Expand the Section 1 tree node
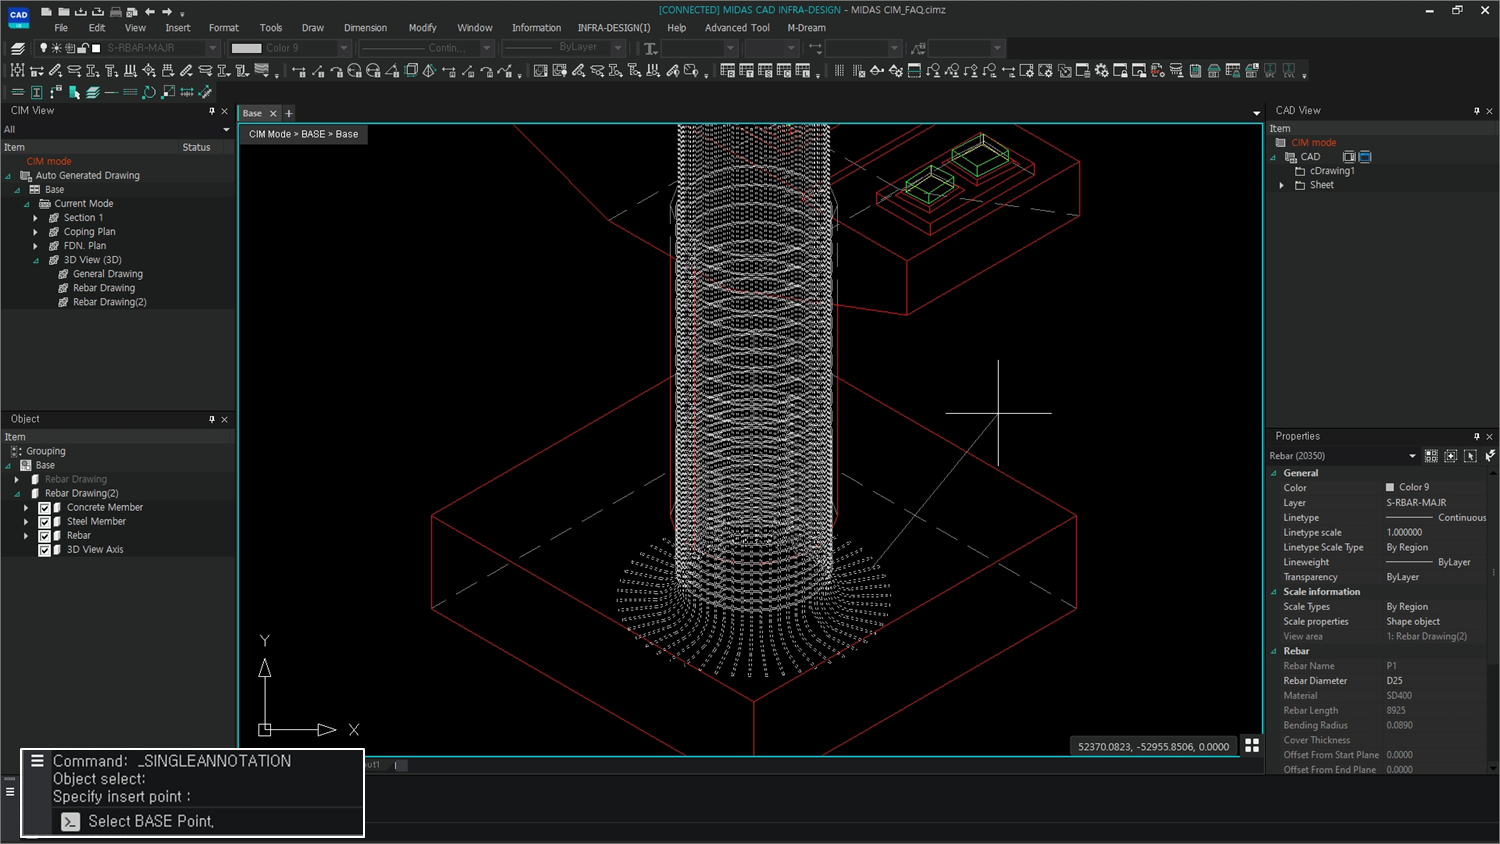This screenshot has height=844, width=1500. tap(34, 217)
